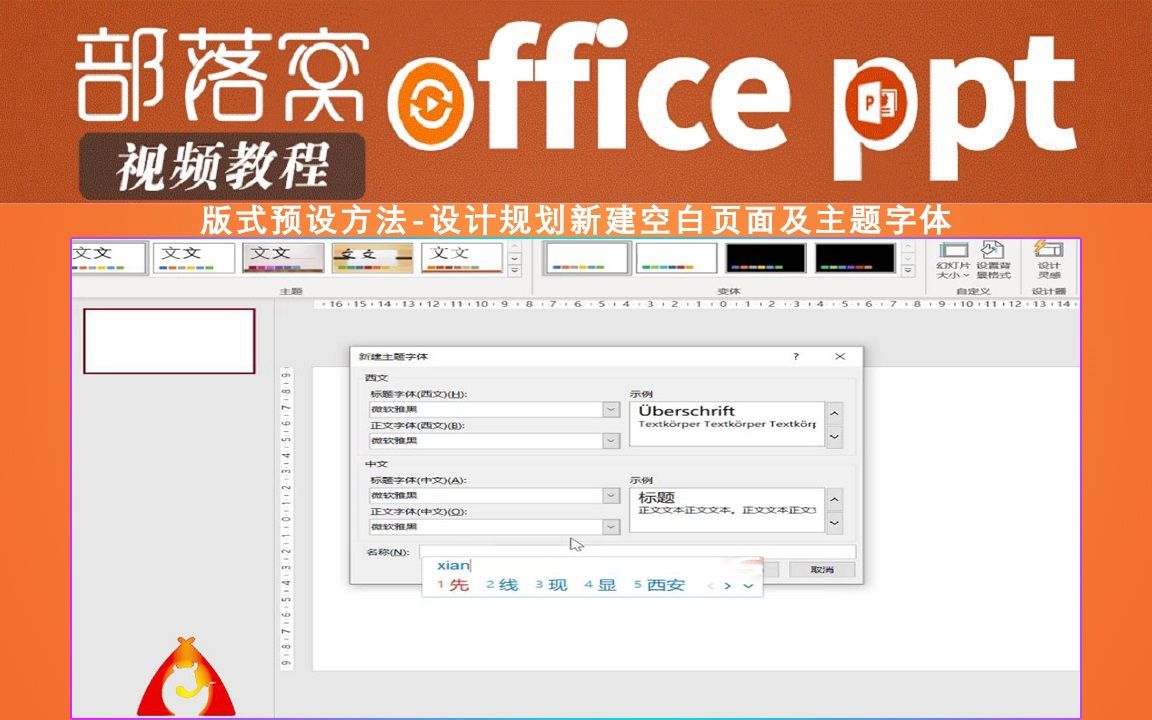The height and width of the screenshot is (720, 1152).
Task: Open the Slide Size icon in Customize group
Action: [x=950, y=255]
